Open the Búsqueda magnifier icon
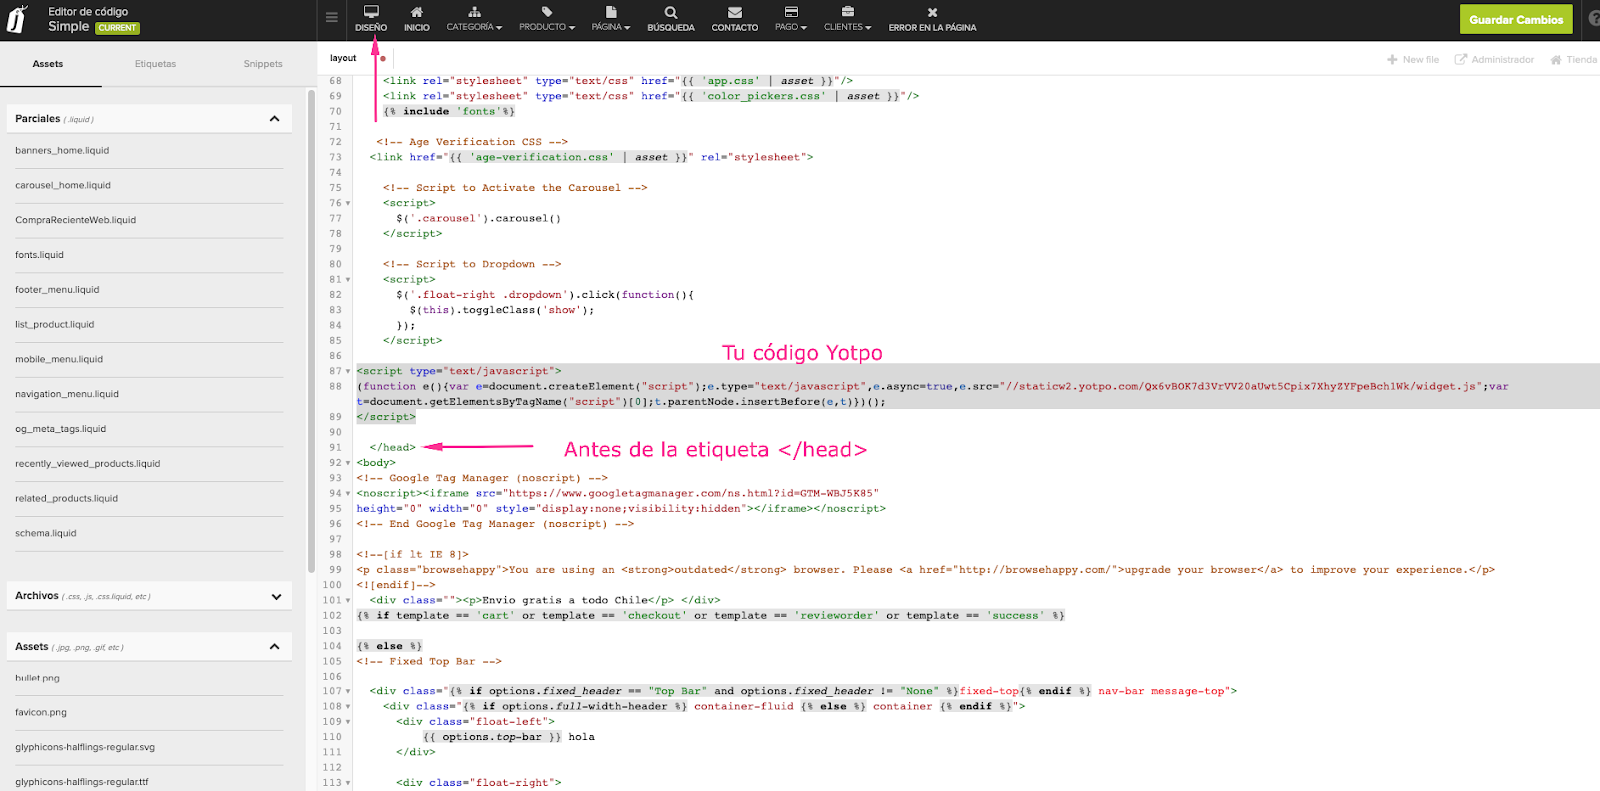 [x=671, y=12]
